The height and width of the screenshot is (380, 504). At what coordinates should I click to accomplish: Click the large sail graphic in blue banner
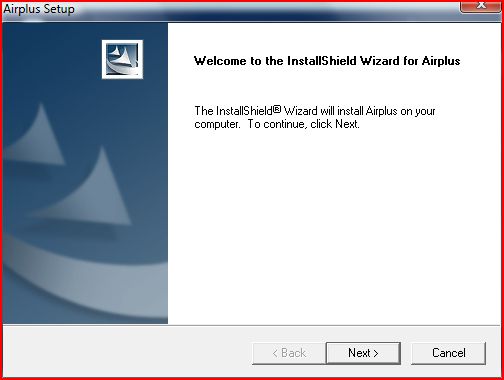tap(92, 190)
